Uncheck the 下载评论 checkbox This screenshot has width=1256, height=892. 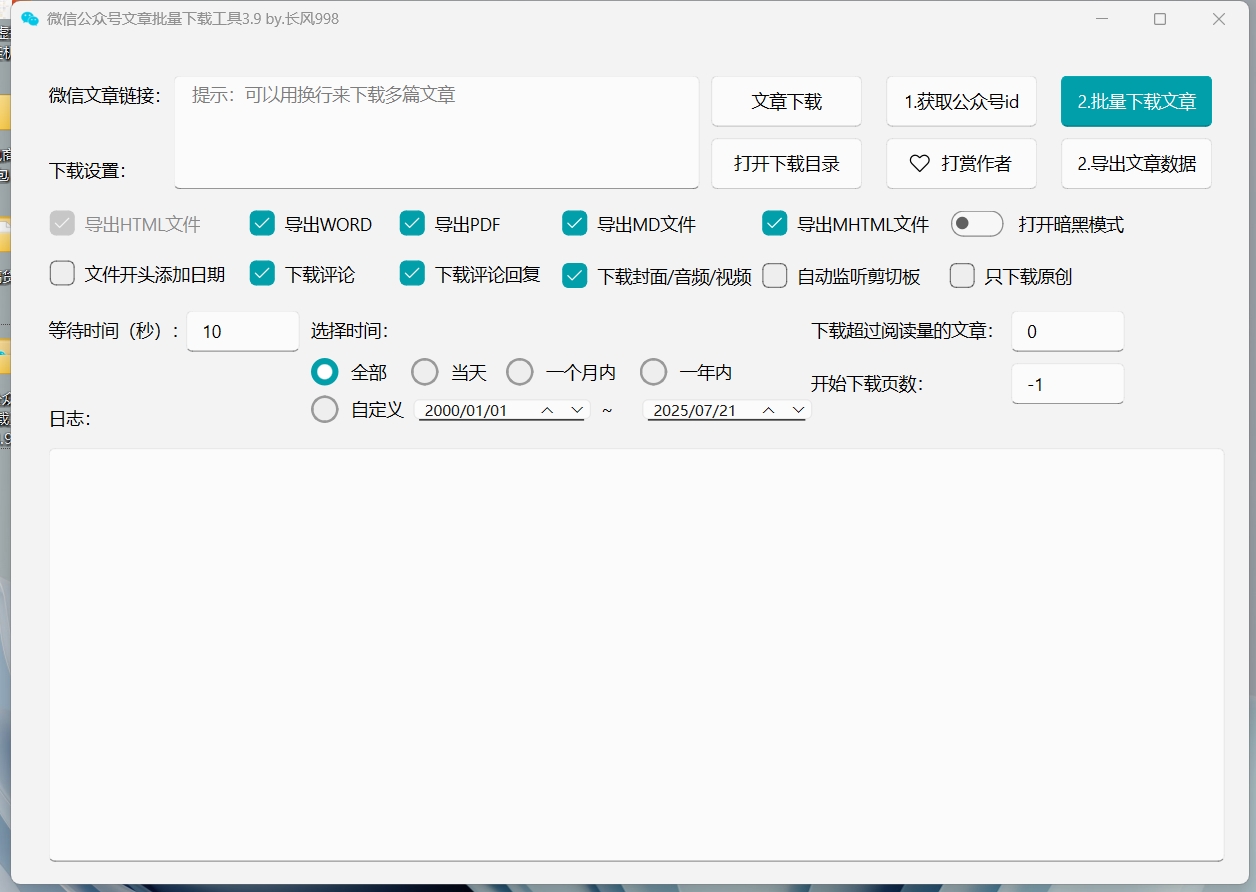pos(262,274)
